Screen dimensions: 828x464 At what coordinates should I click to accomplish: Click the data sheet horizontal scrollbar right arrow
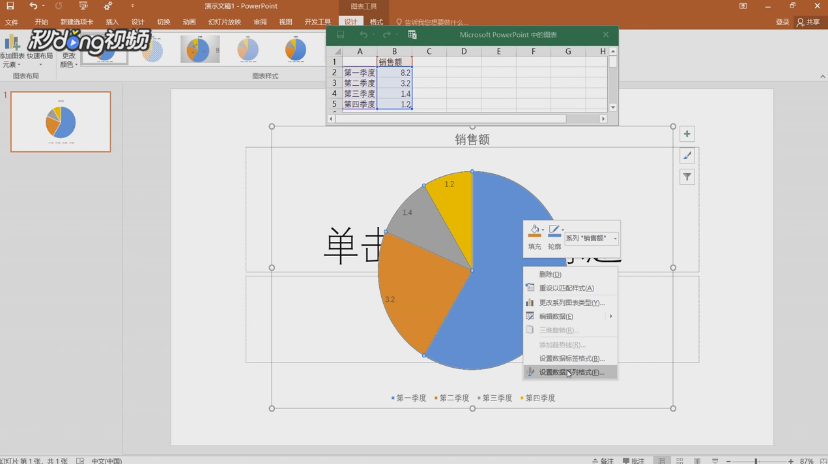(x=603, y=119)
